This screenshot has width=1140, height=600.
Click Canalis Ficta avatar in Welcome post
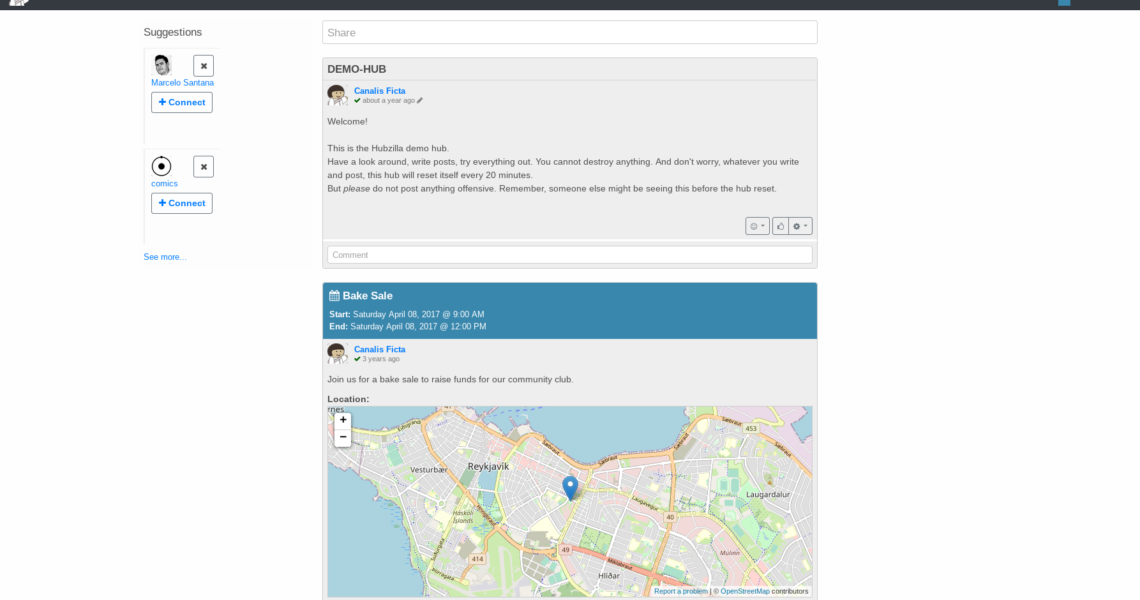coord(337,95)
